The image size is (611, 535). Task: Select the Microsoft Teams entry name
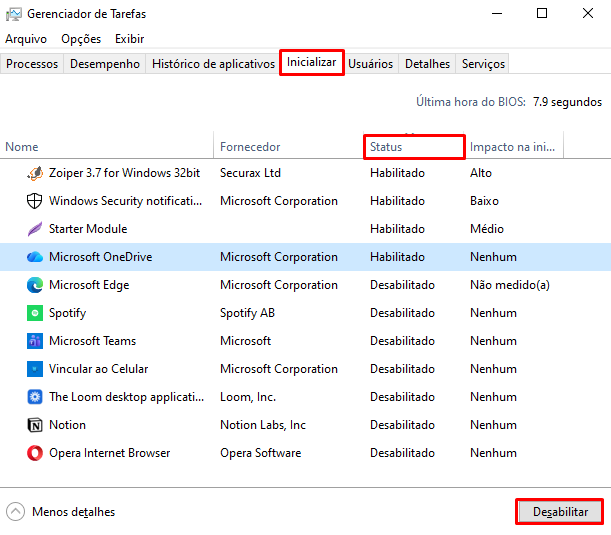point(92,341)
